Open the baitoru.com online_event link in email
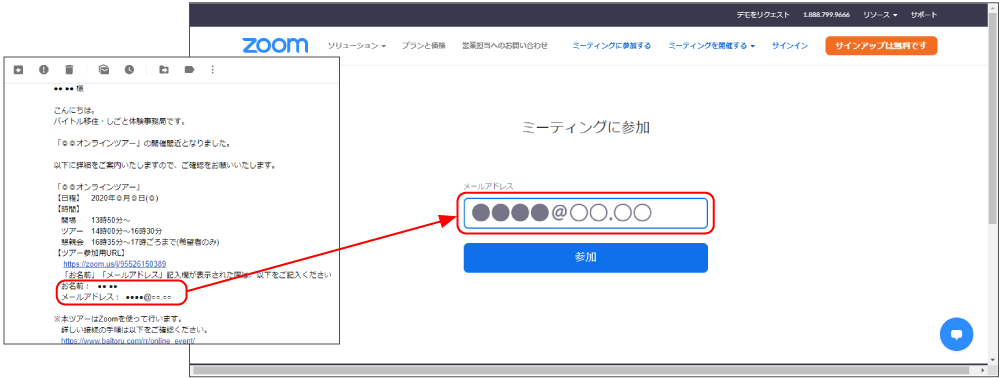The width and height of the screenshot is (999, 378). [128, 341]
